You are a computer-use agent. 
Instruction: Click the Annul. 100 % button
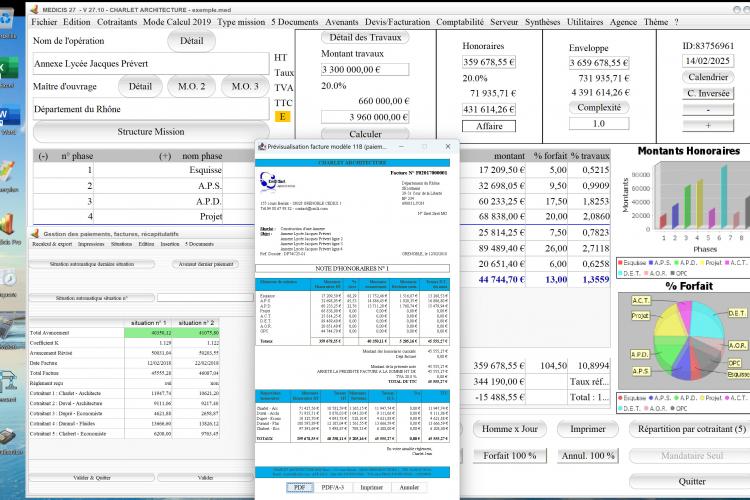coord(588,456)
